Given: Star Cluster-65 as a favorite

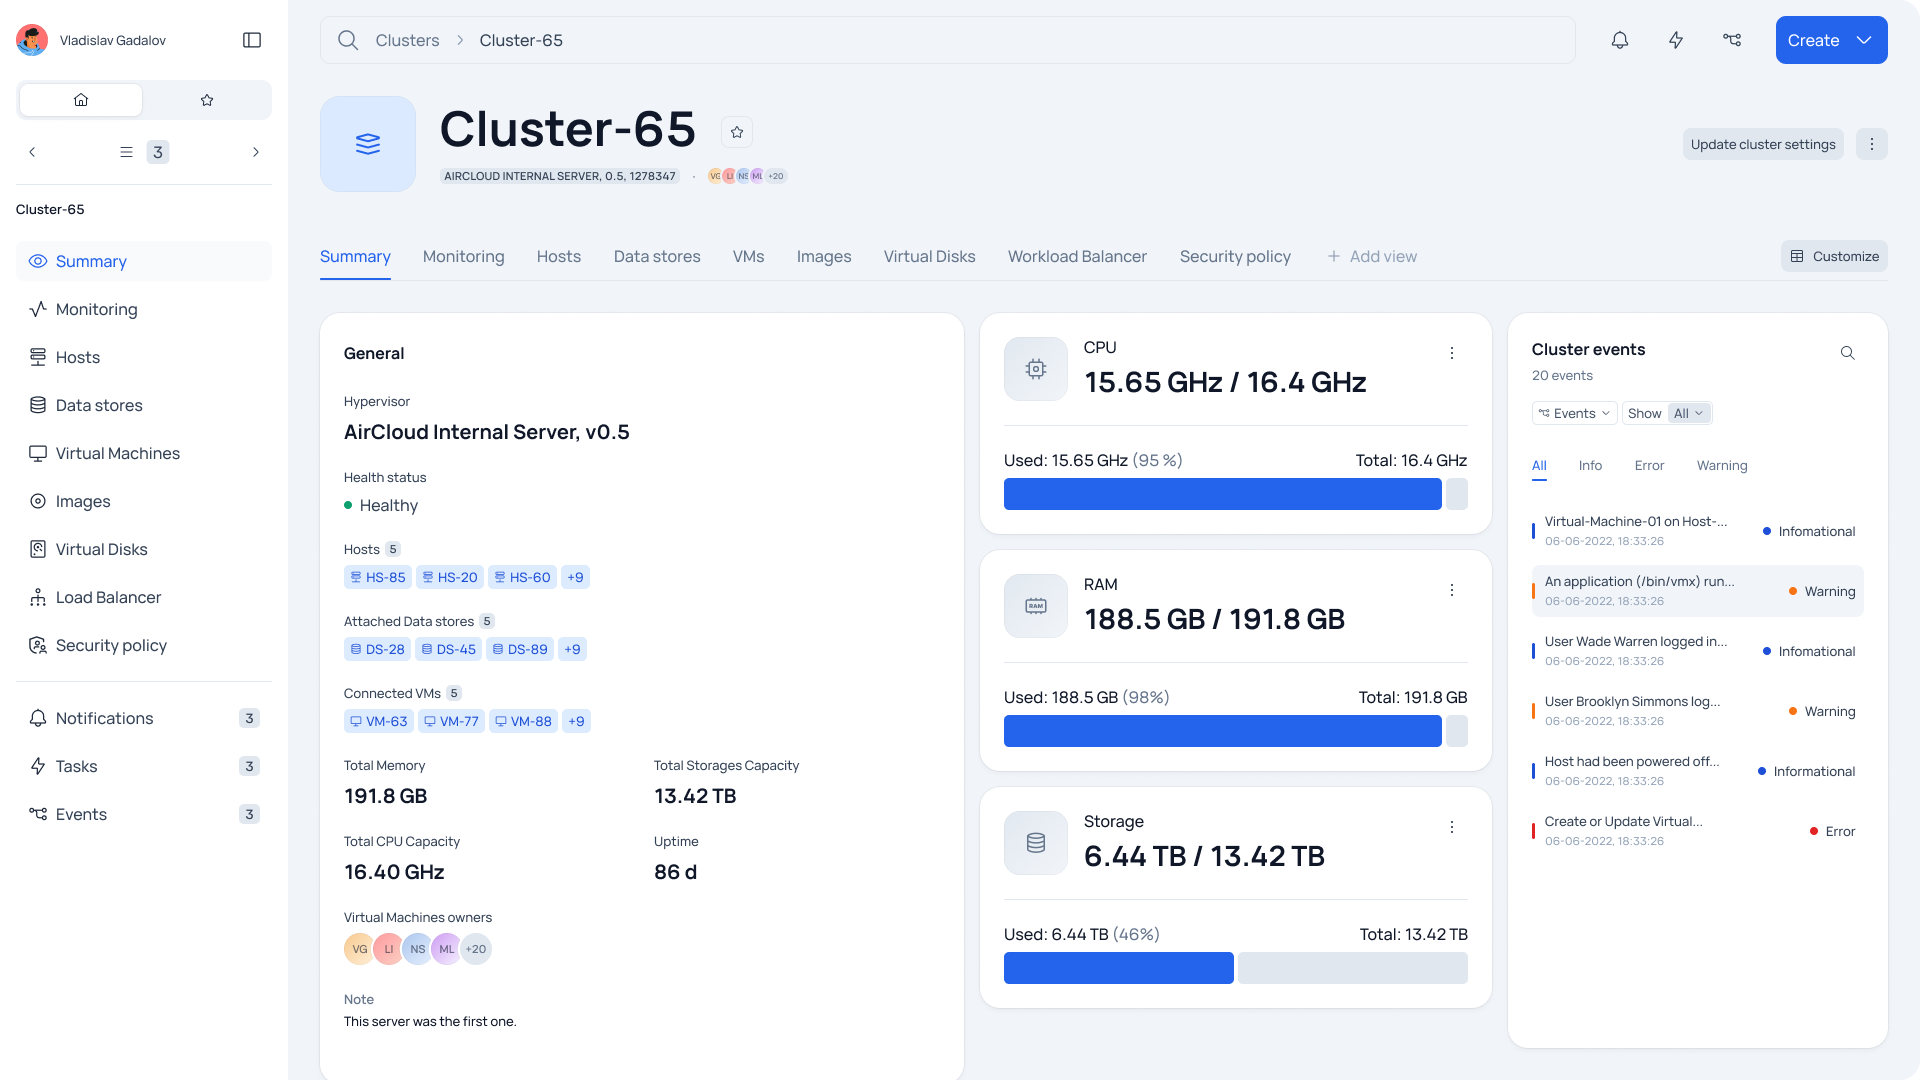Looking at the screenshot, I should (x=737, y=132).
